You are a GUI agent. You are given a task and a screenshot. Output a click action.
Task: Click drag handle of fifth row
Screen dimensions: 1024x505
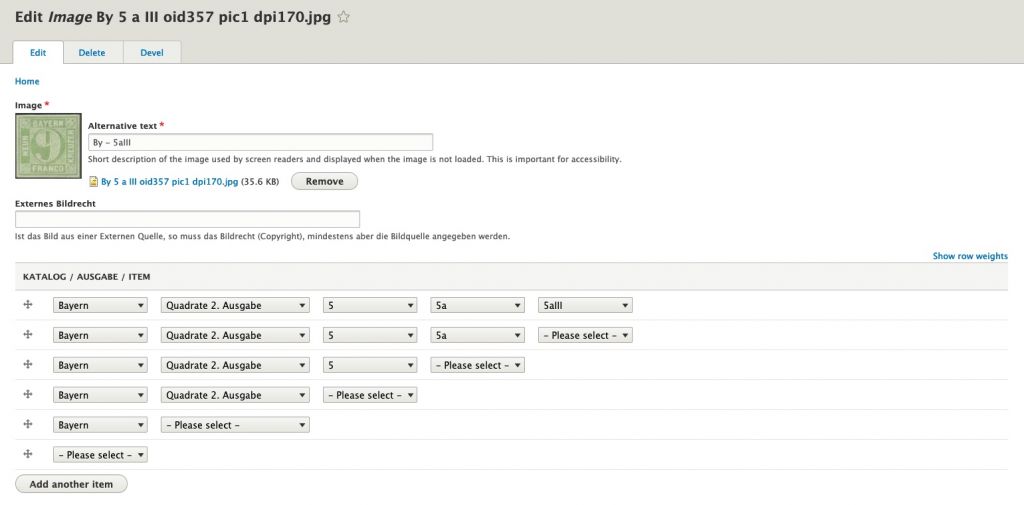tap(28, 425)
